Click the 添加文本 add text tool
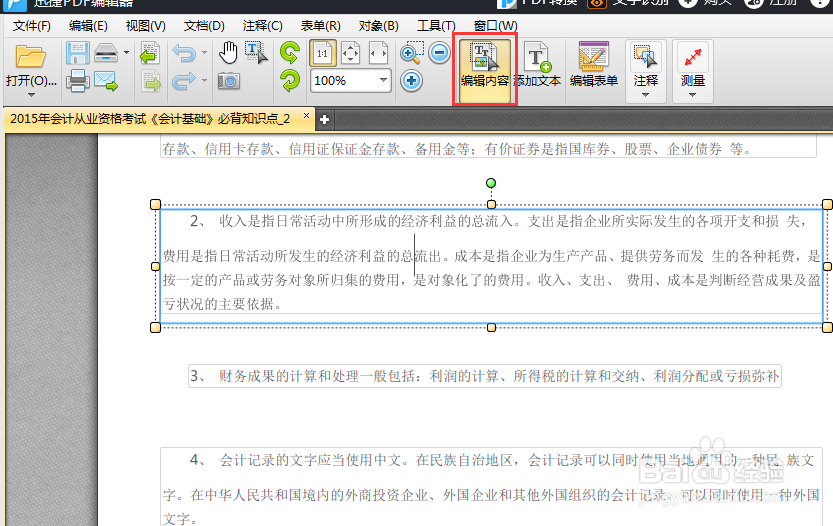 click(538, 65)
